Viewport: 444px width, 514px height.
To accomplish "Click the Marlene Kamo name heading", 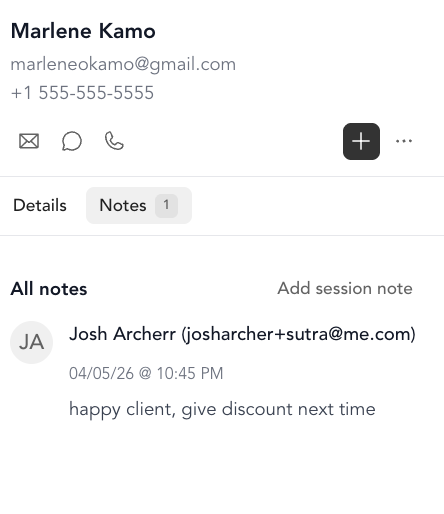I will tap(83, 31).
